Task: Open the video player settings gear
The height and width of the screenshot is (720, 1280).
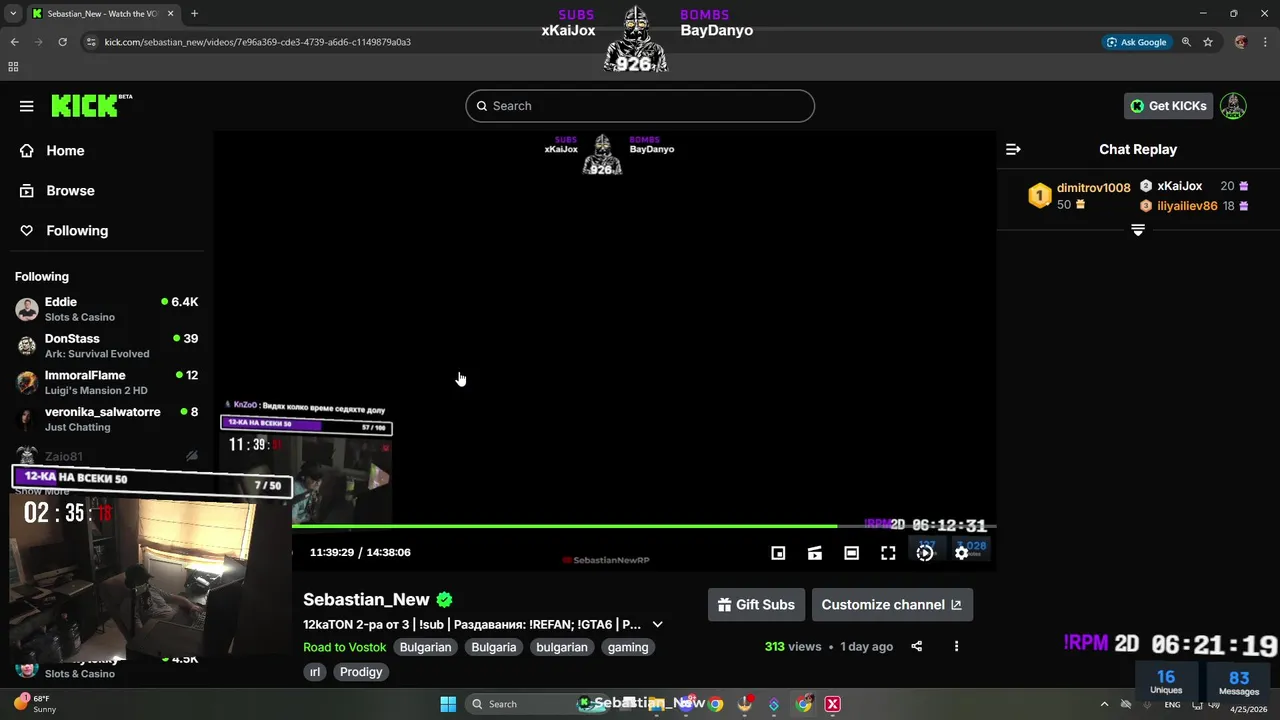Action: coord(961,553)
